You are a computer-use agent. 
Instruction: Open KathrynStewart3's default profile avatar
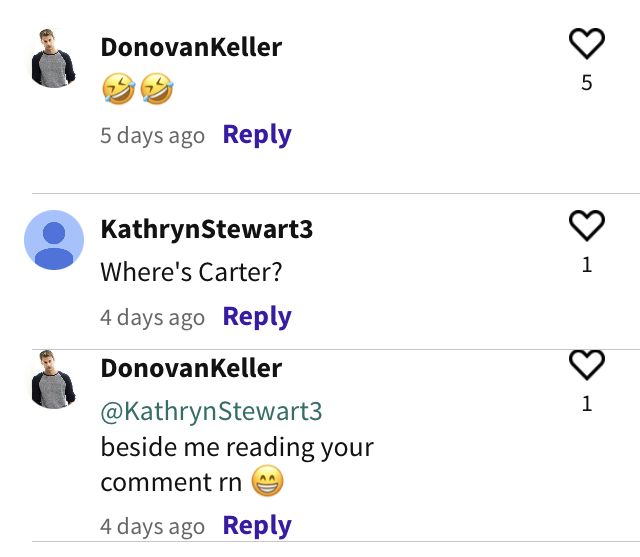[x=54, y=240]
